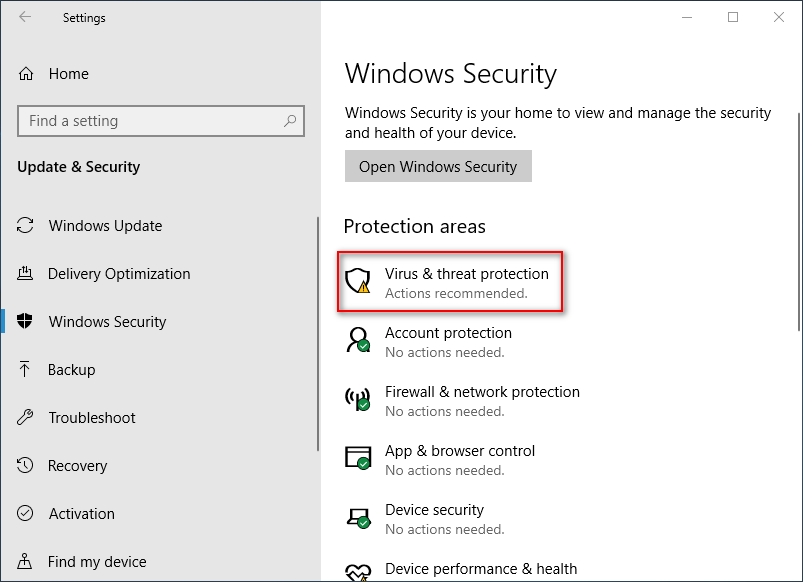
Task: Click the App & browser control icon
Action: [358, 458]
